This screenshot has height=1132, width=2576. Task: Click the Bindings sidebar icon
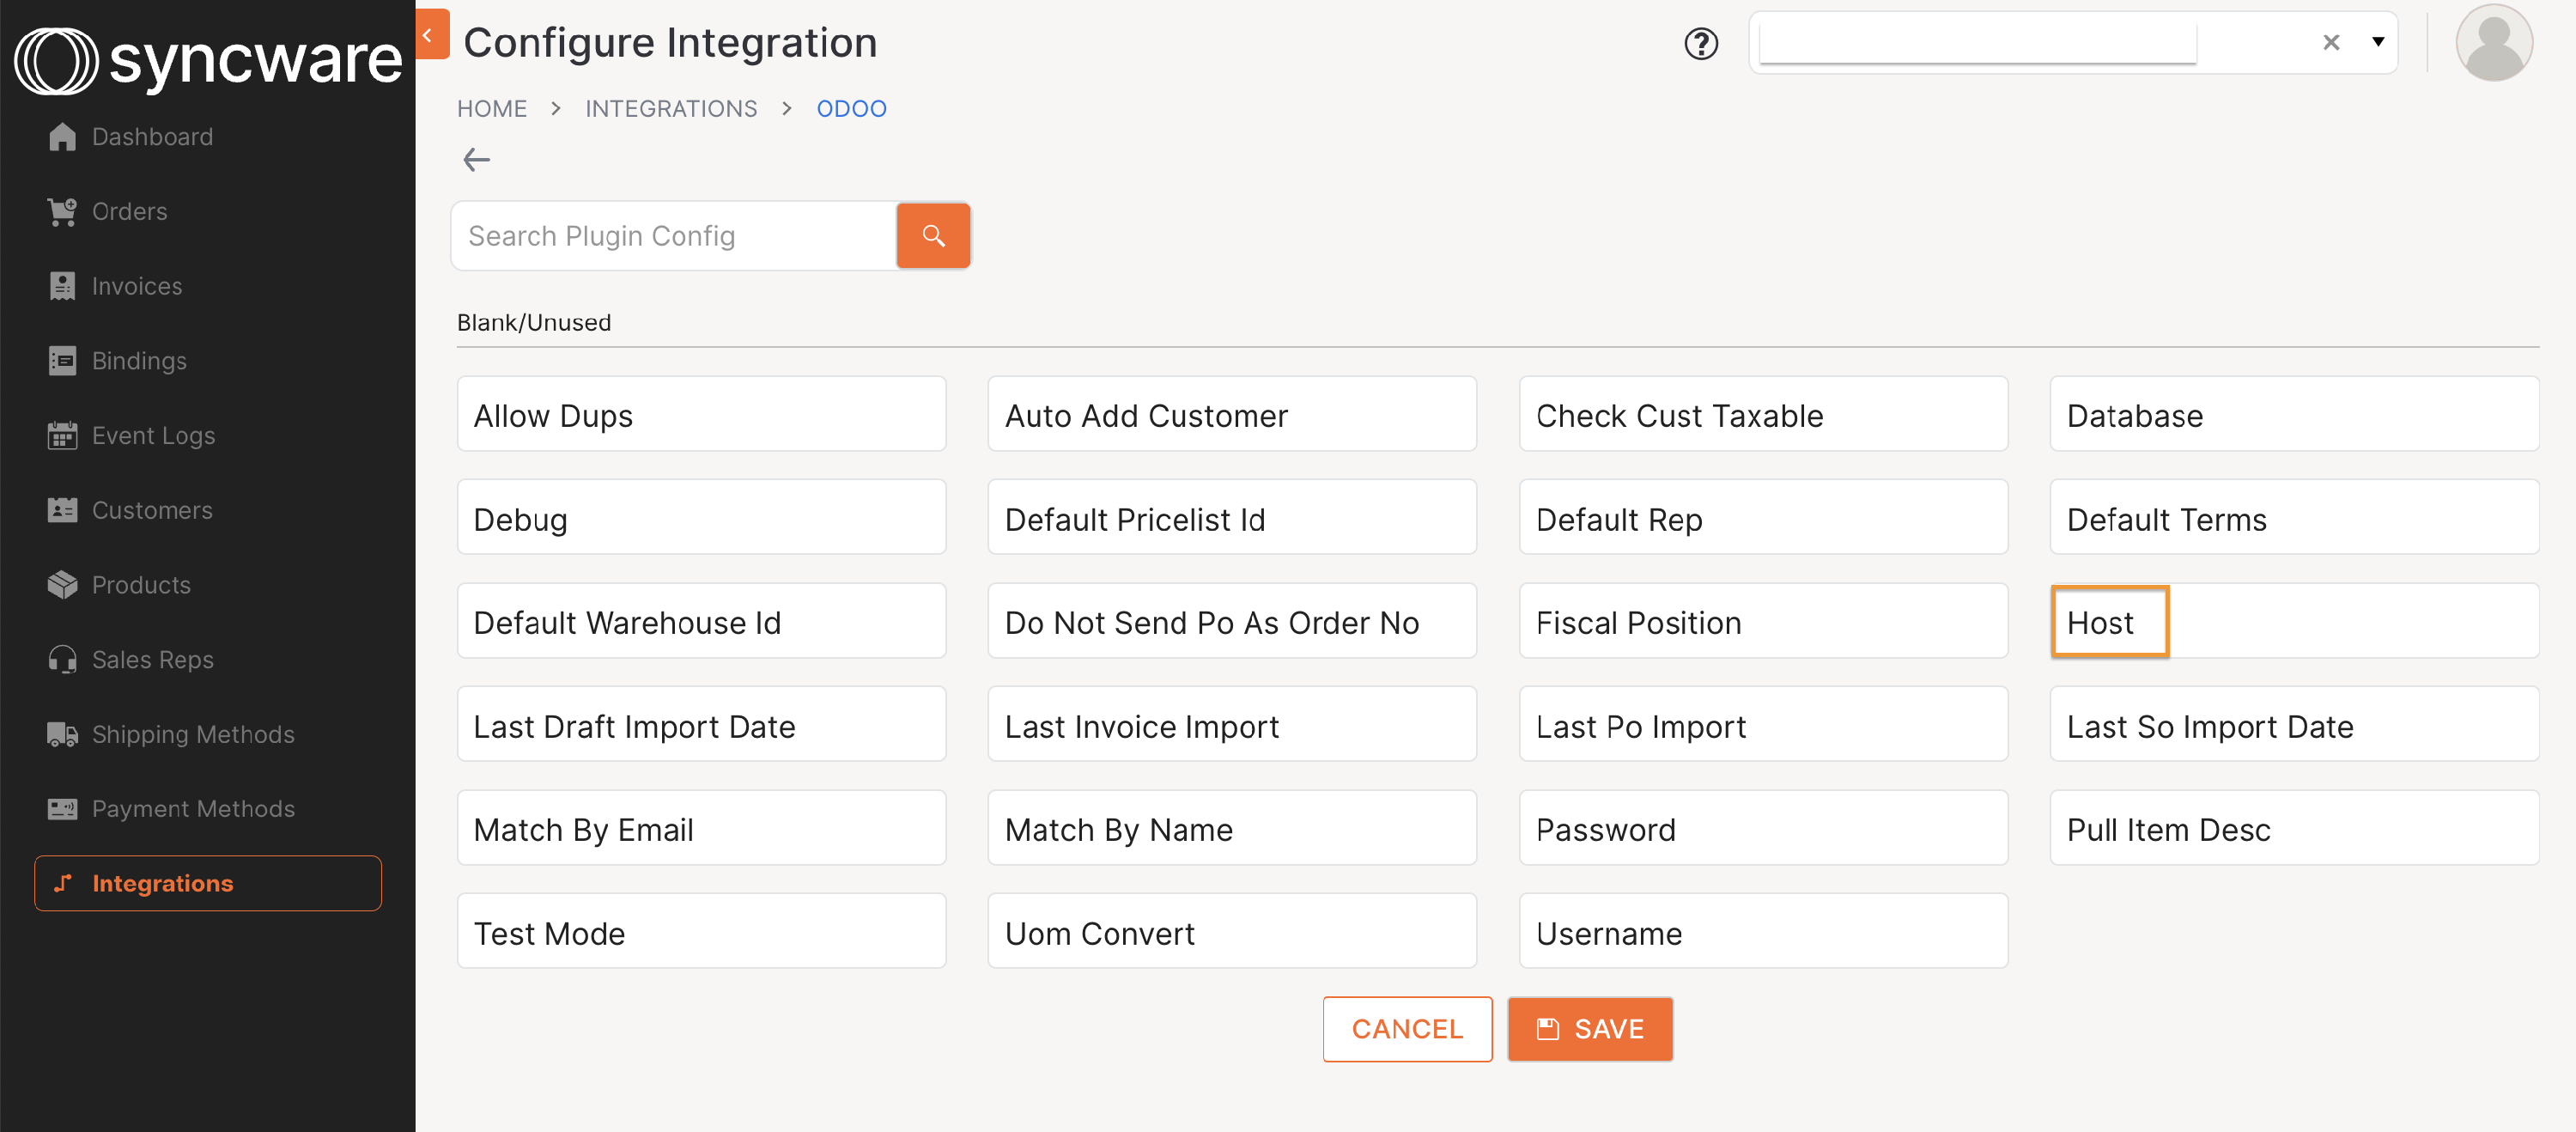[62, 360]
